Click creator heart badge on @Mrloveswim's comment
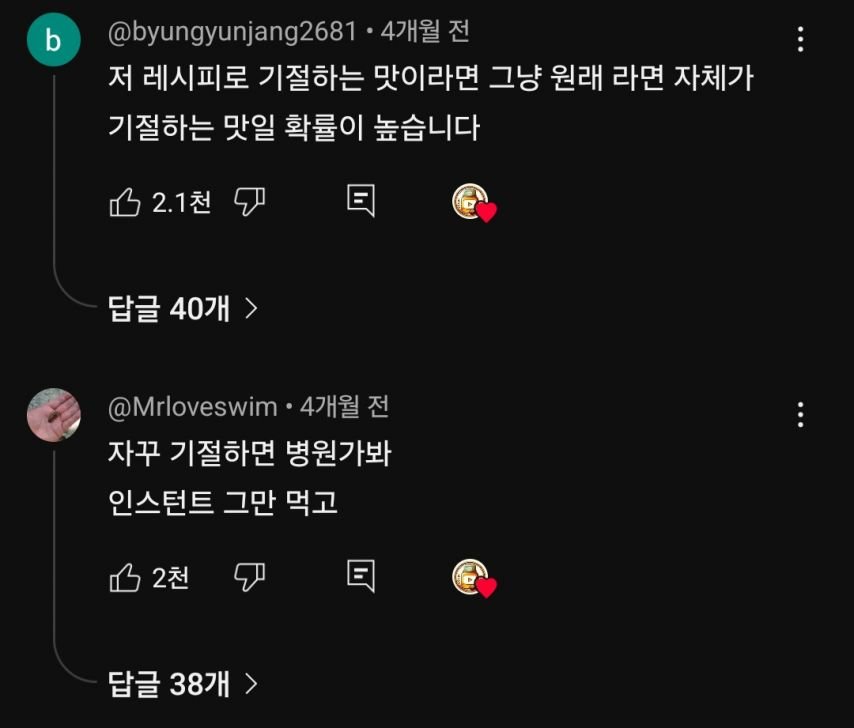This screenshot has height=728, width=854. [474, 579]
